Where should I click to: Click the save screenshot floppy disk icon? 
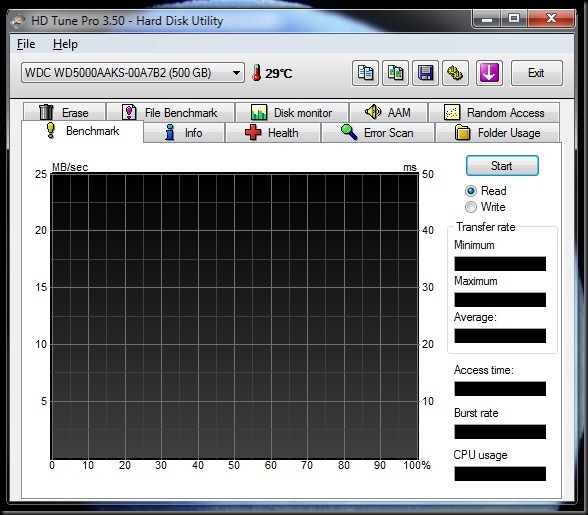[425, 73]
